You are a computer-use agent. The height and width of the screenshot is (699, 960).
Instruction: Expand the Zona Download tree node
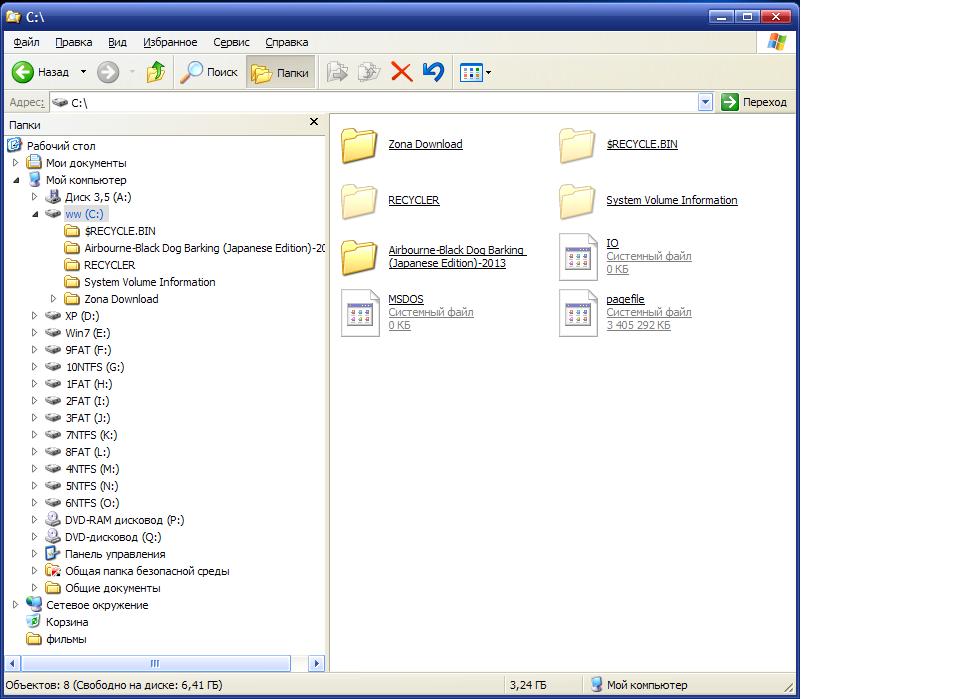[x=53, y=299]
